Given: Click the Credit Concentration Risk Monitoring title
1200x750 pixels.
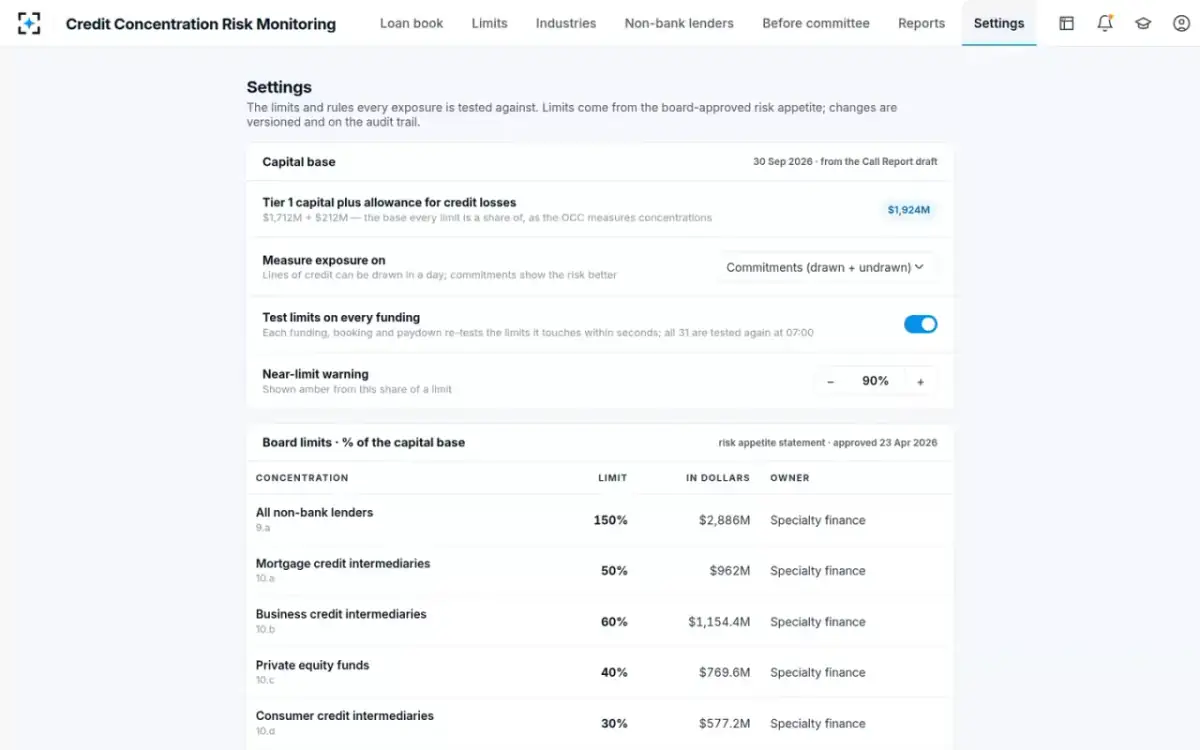Looking at the screenshot, I should [x=201, y=24].
